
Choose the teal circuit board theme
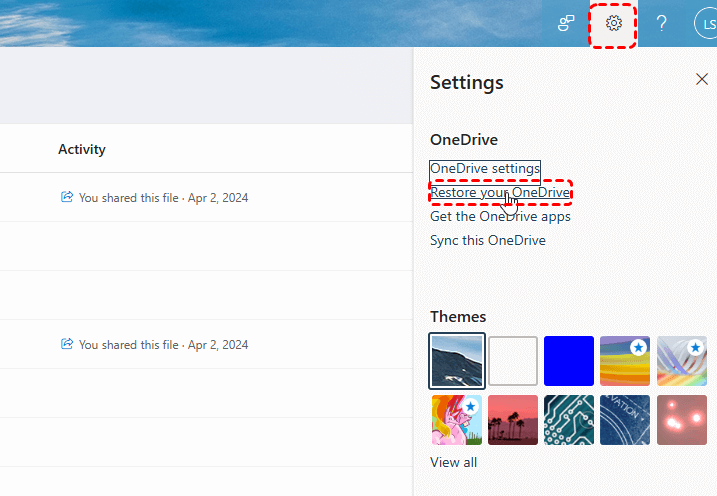tap(569, 420)
